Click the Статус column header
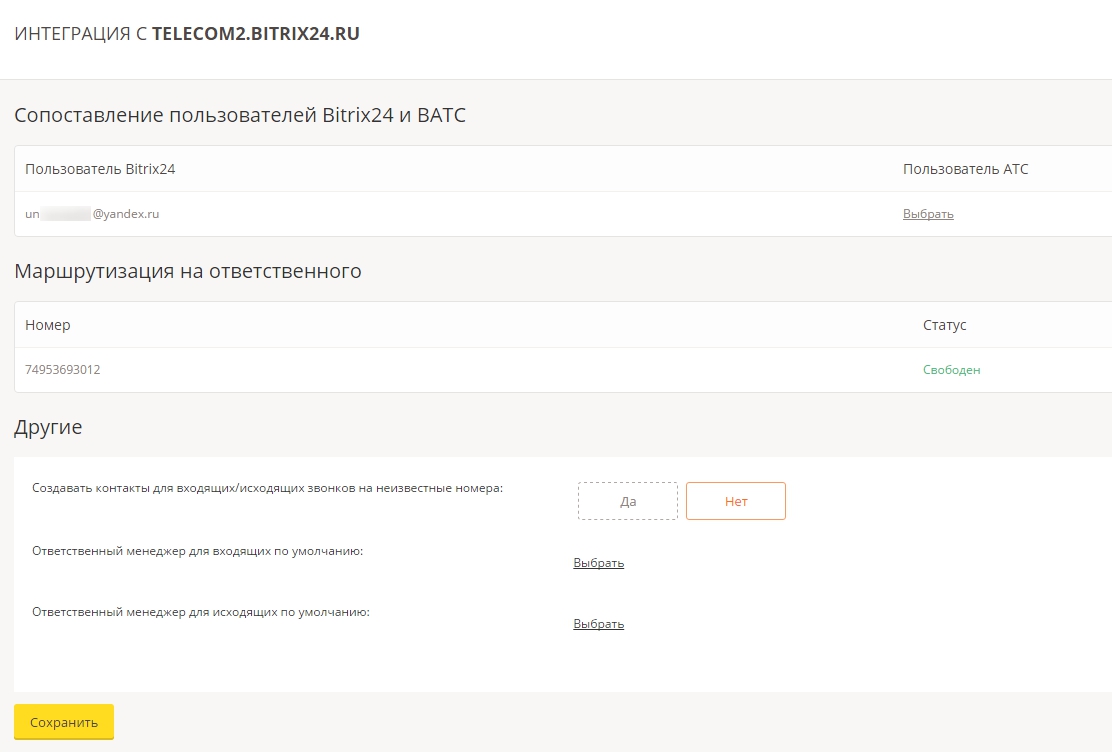 (944, 325)
